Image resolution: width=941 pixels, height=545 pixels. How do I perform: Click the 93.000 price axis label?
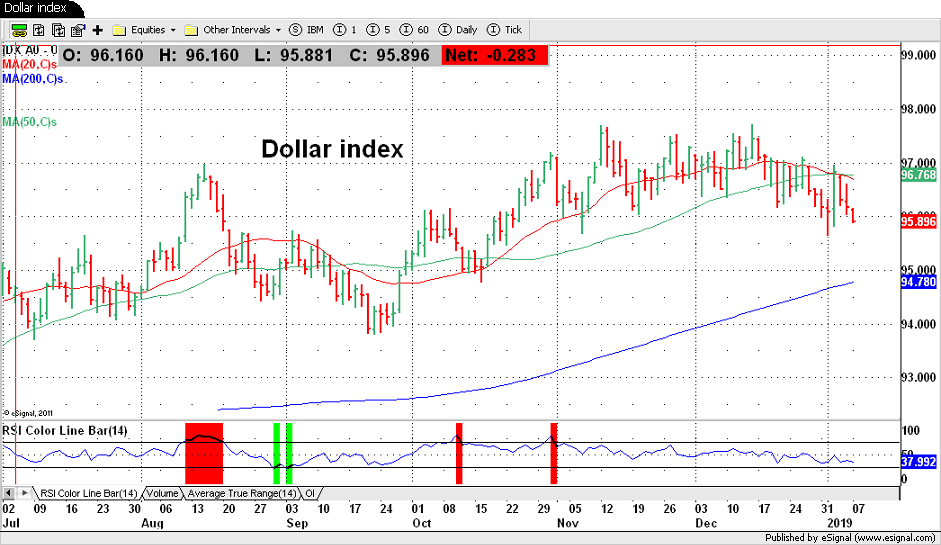coord(919,378)
